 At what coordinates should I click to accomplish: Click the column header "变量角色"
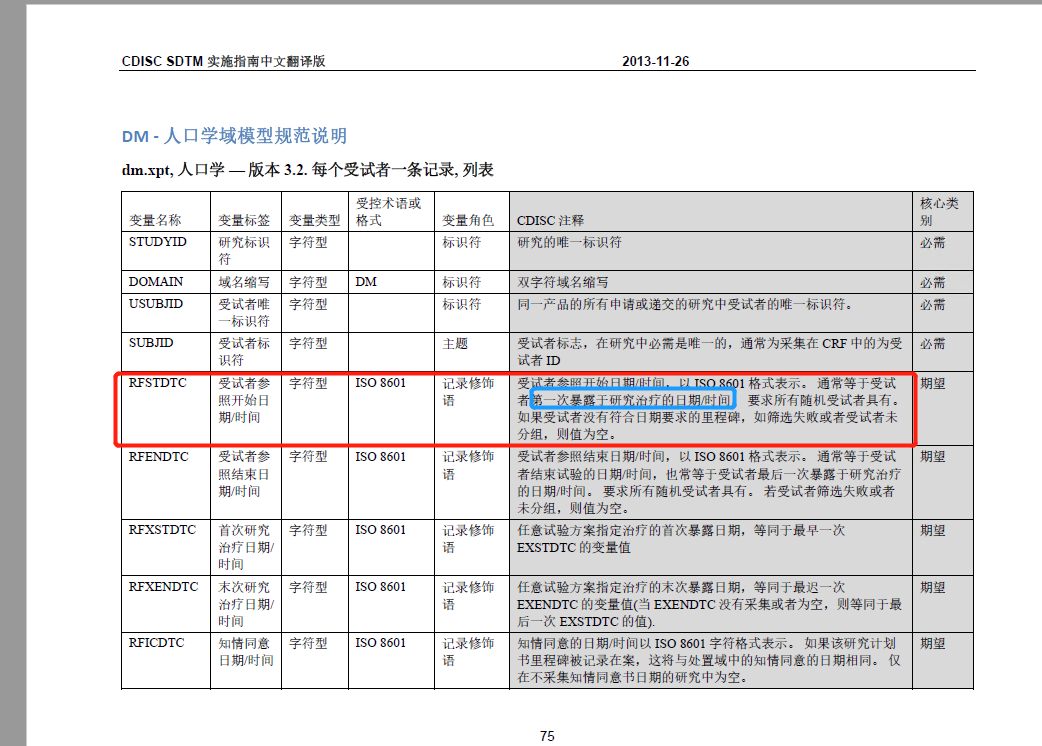(468, 220)
